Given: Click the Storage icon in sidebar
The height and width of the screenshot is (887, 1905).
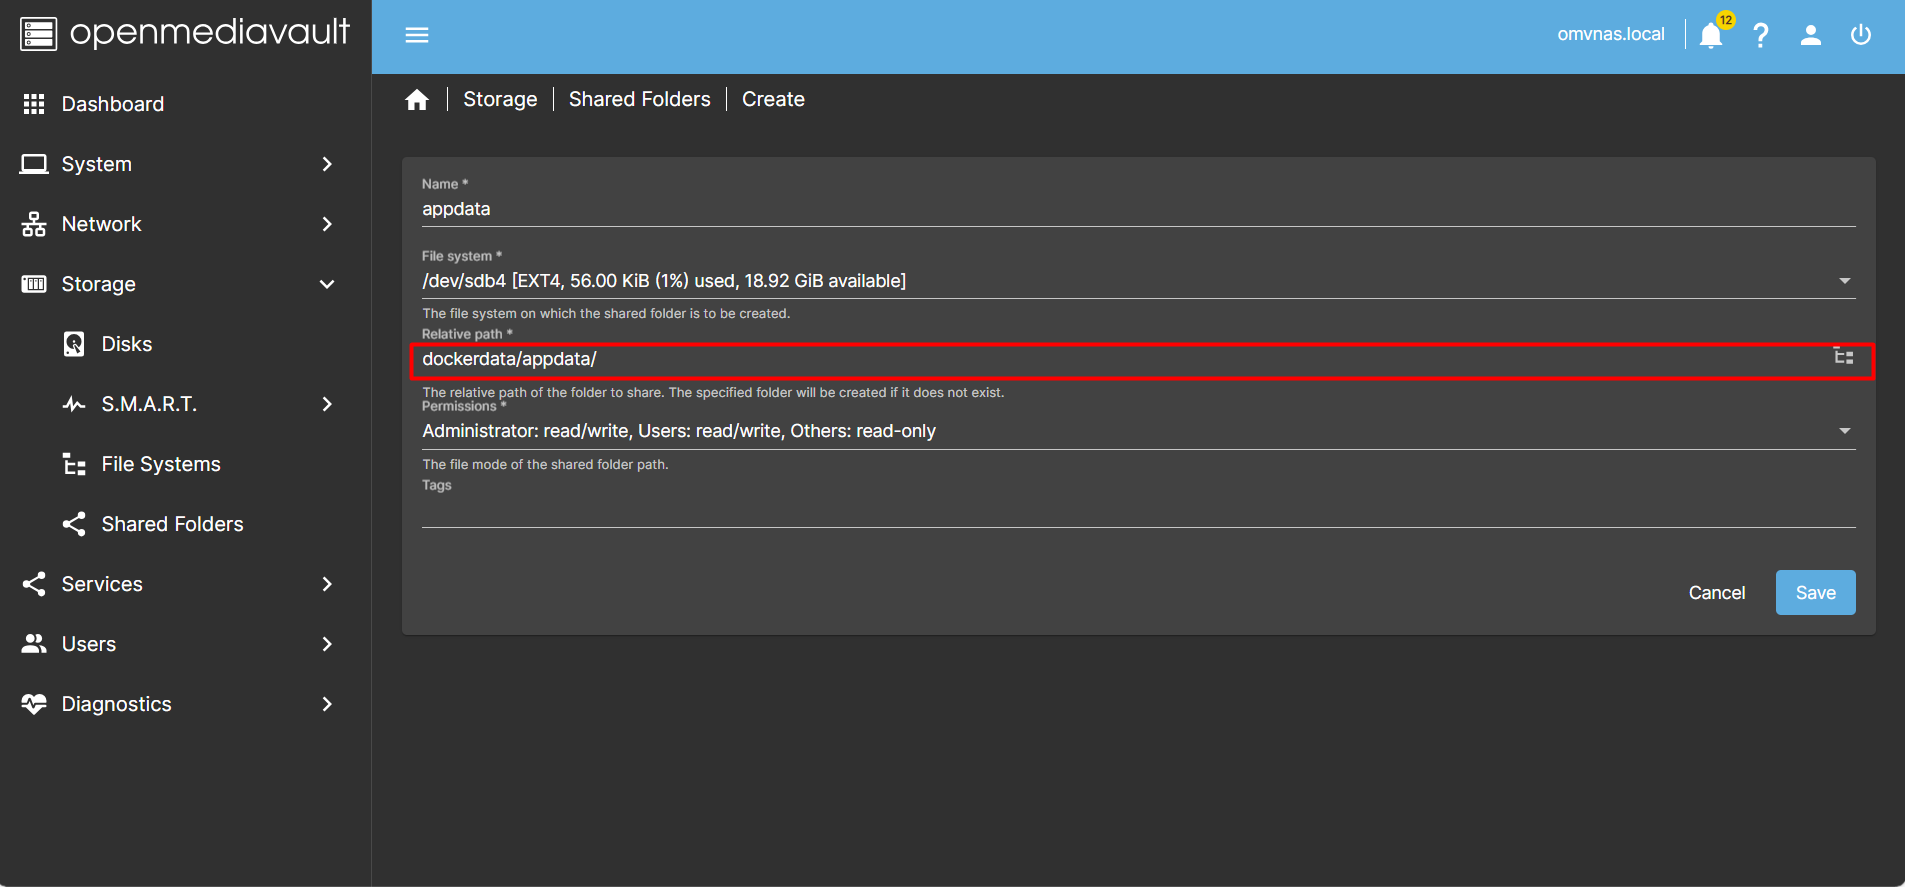Looking at the screenshot, I should [x=34, y=284].
